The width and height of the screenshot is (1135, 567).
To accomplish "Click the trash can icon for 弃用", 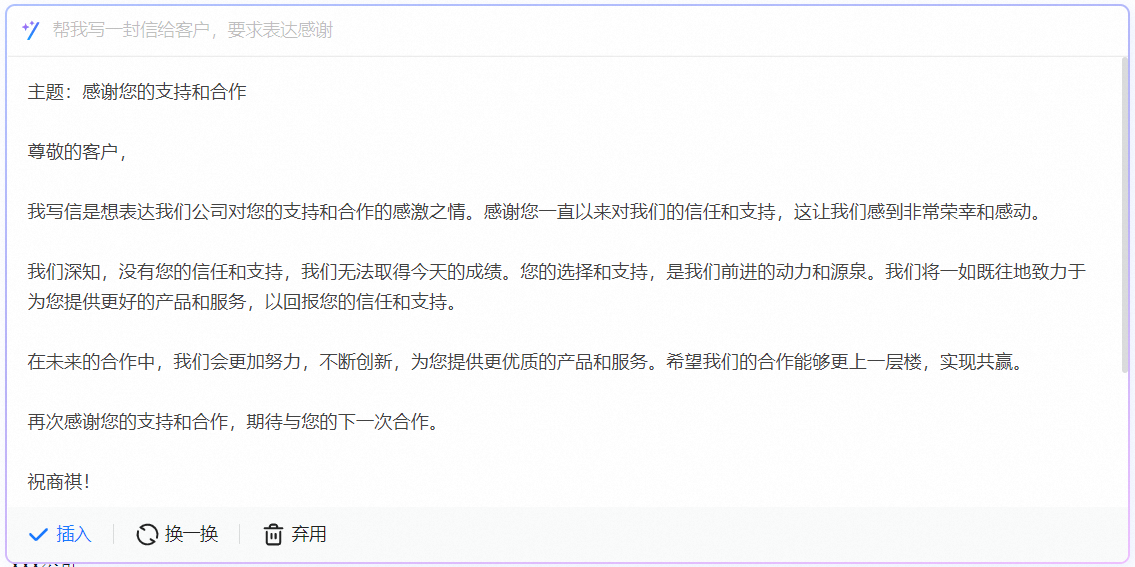I will pos(273,535).
